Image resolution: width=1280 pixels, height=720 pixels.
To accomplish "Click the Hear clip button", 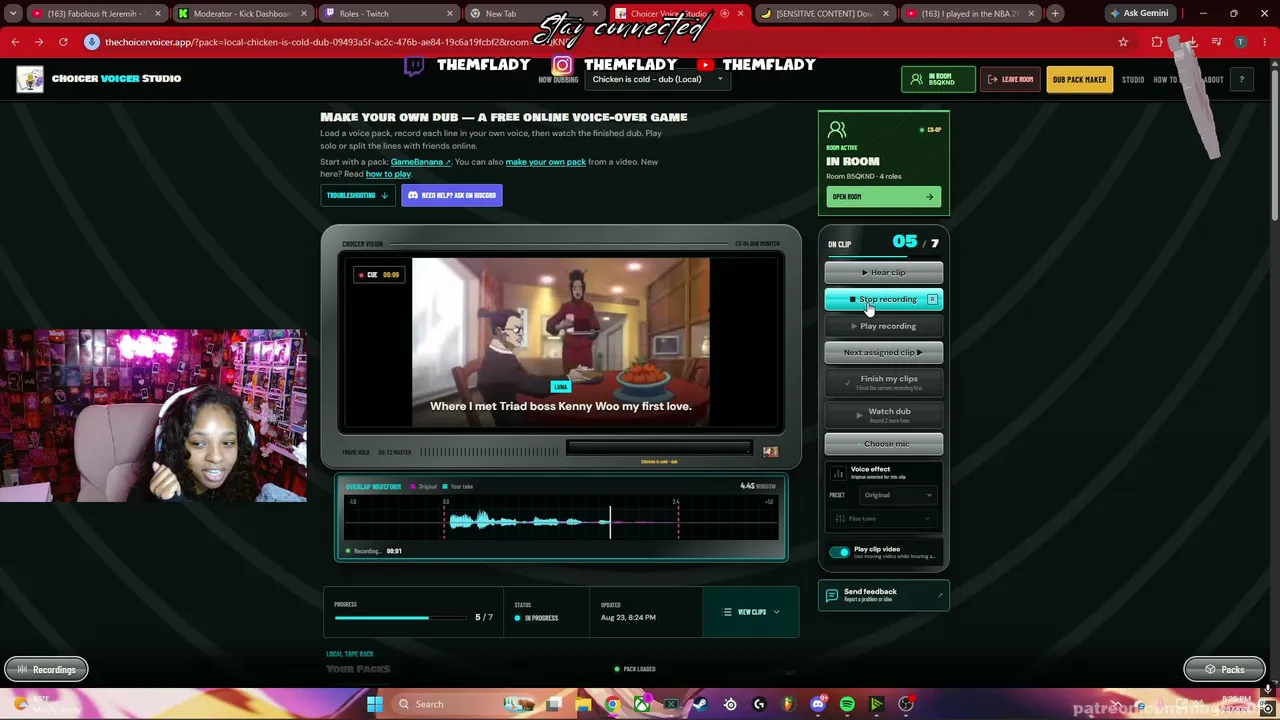I will pos(883,272).
